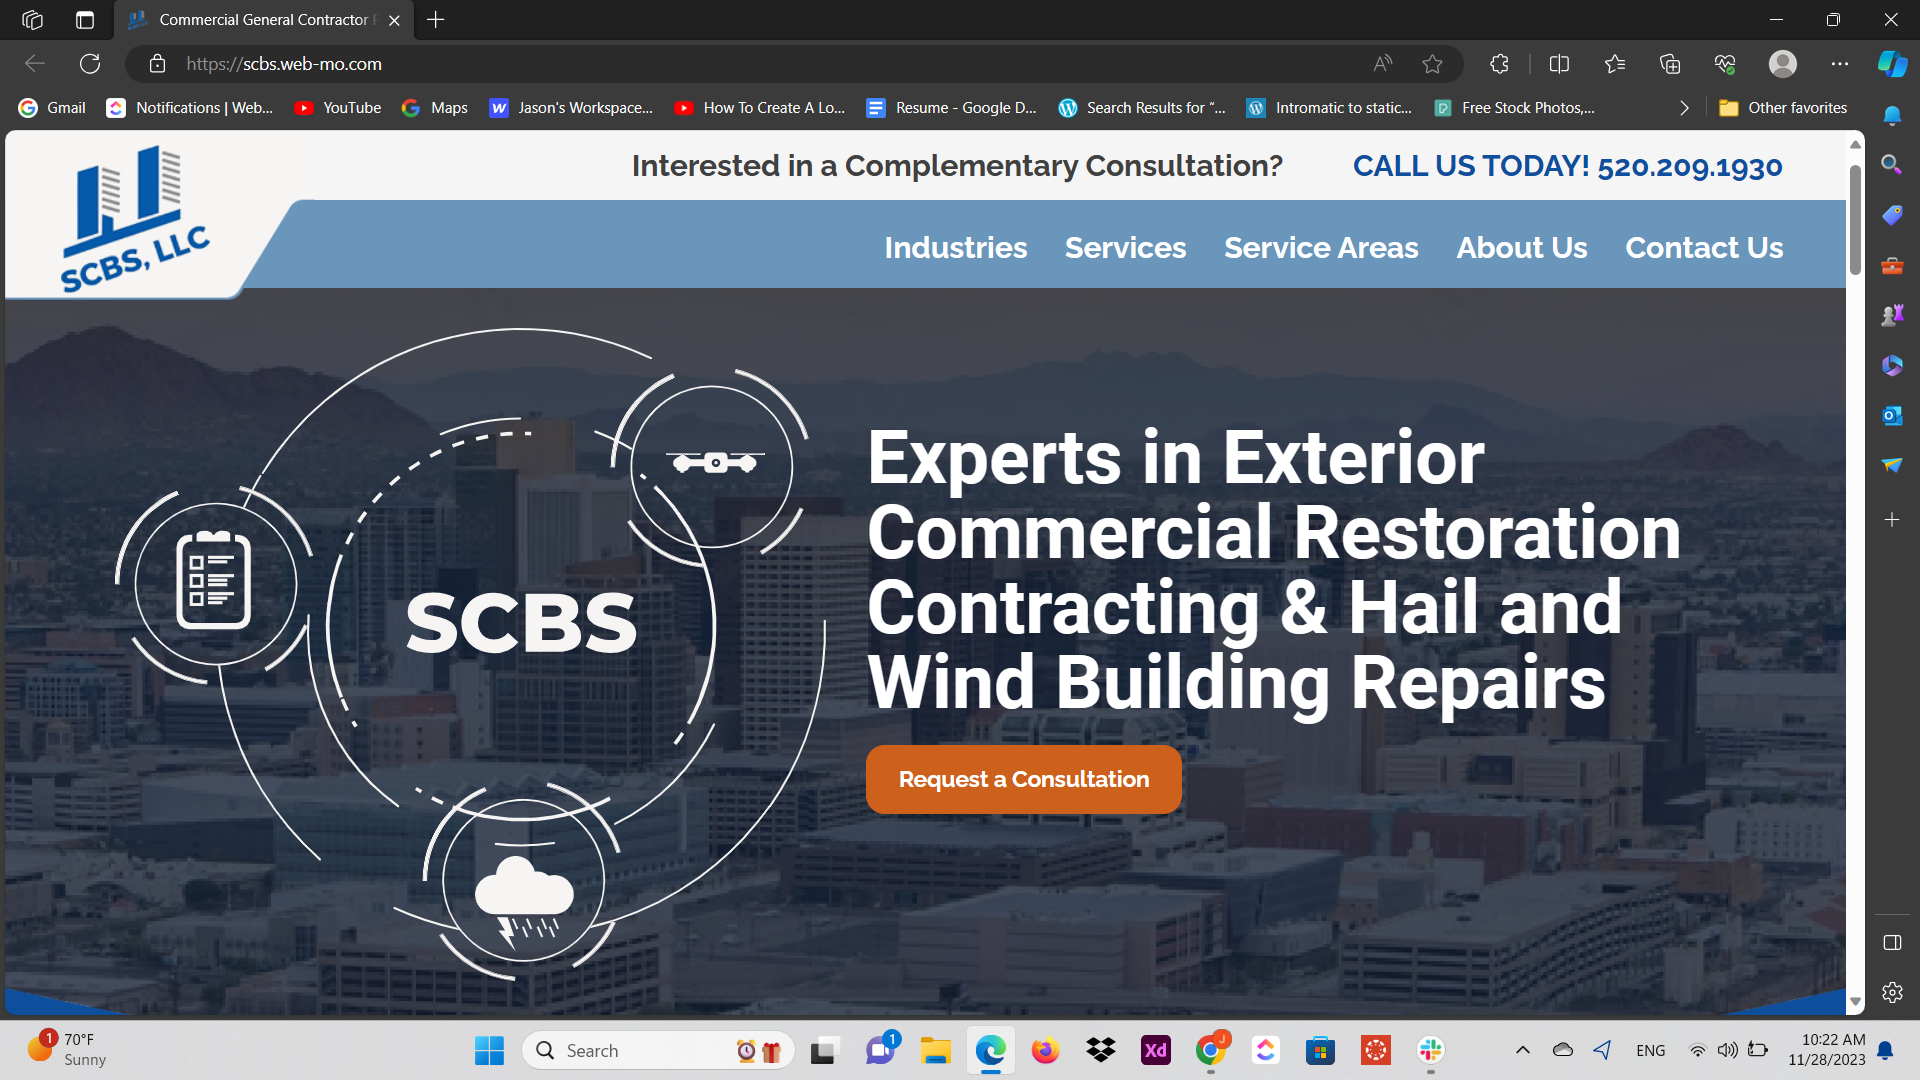This screenshot has width=1920, height=1080.
Task: Click the Request a Consultation button
Action: point(1023,779)
